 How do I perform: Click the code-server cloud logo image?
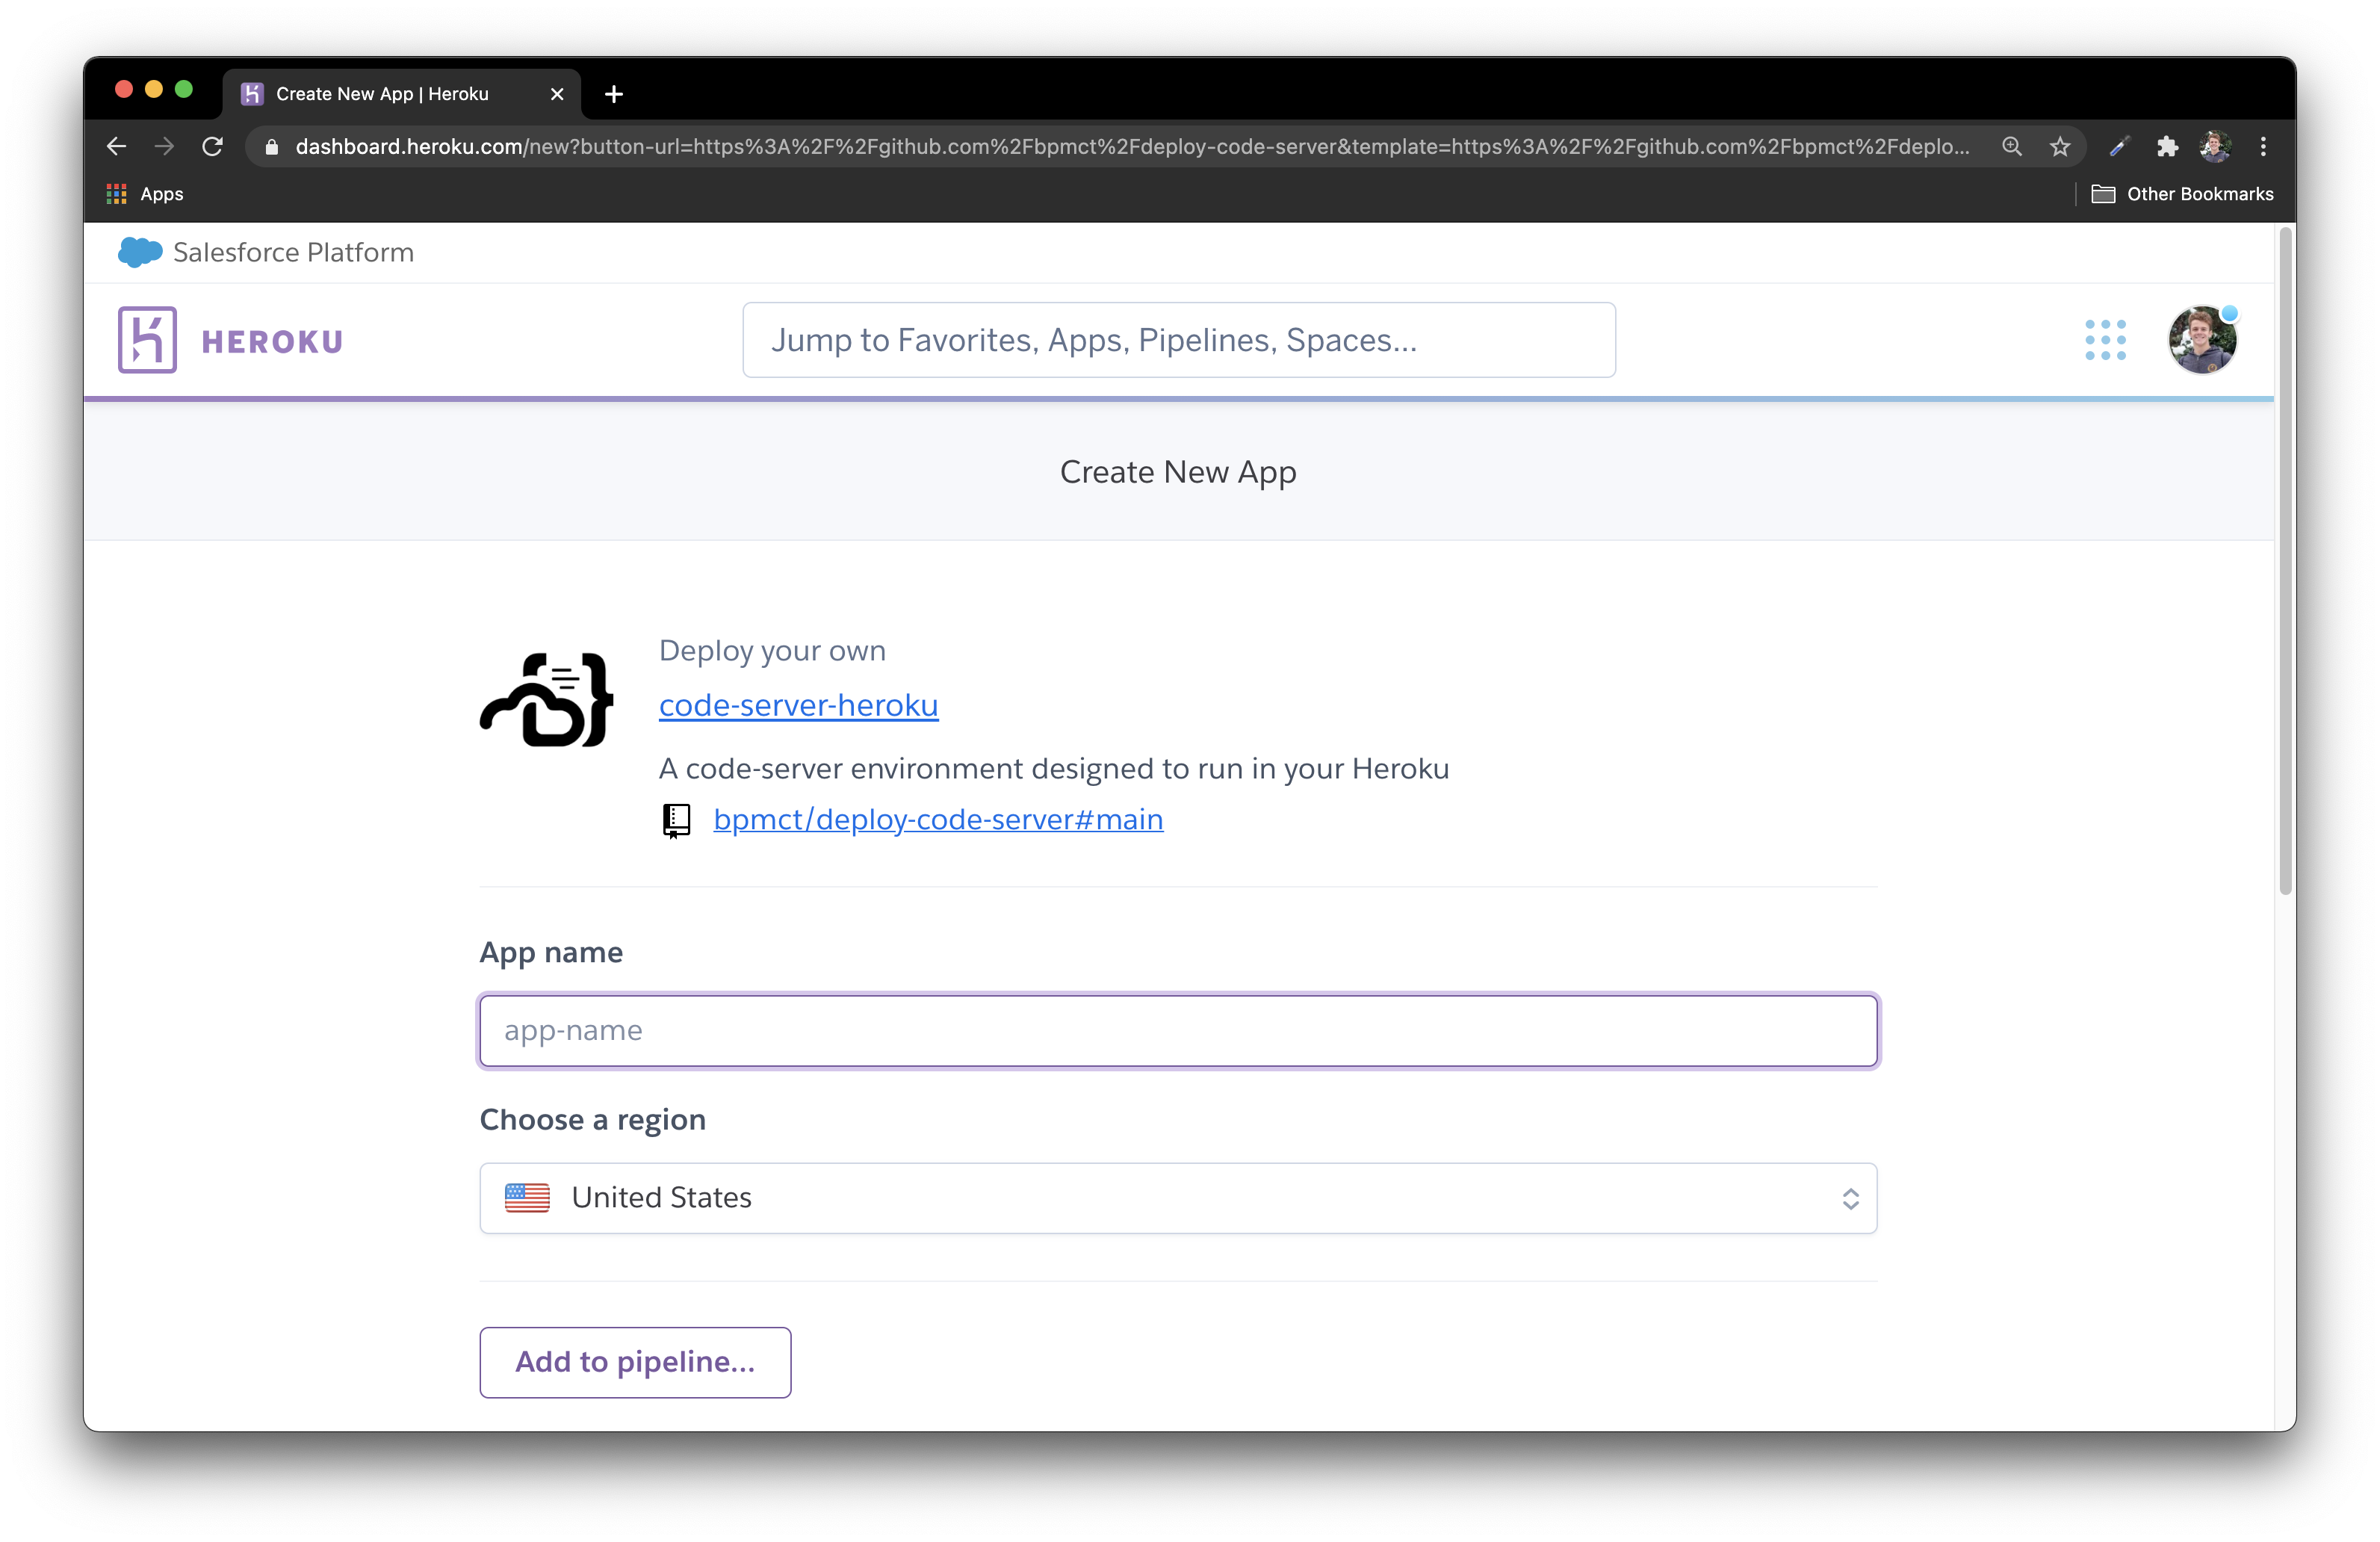[x=547, y=700]
